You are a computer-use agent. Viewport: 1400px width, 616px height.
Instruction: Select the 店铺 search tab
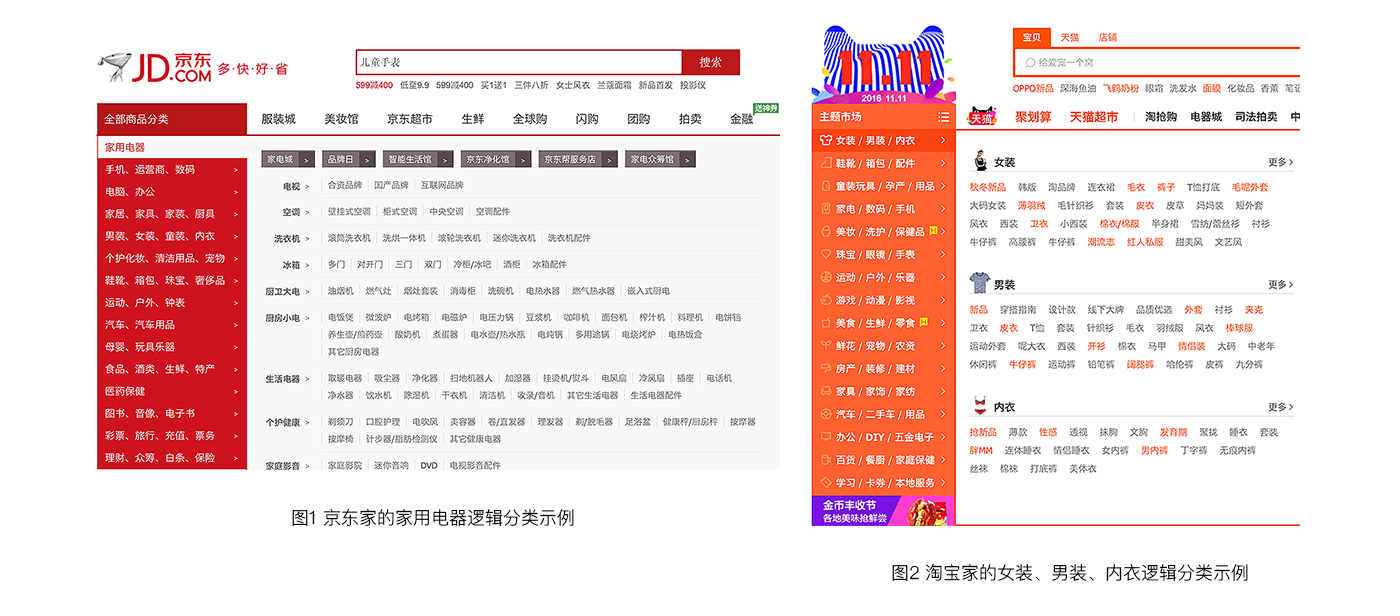pos(1108,38)
